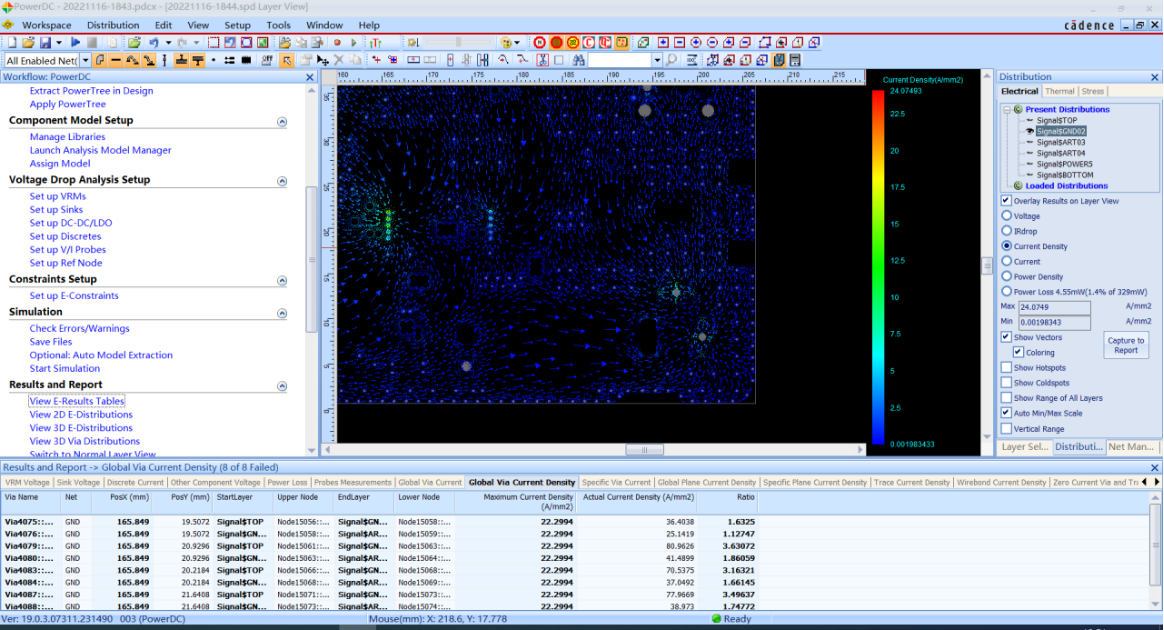The width and height of the screenshot is (1164, 630).
Task: Click the black chip component icon
Action: click(x=246, y=60)
